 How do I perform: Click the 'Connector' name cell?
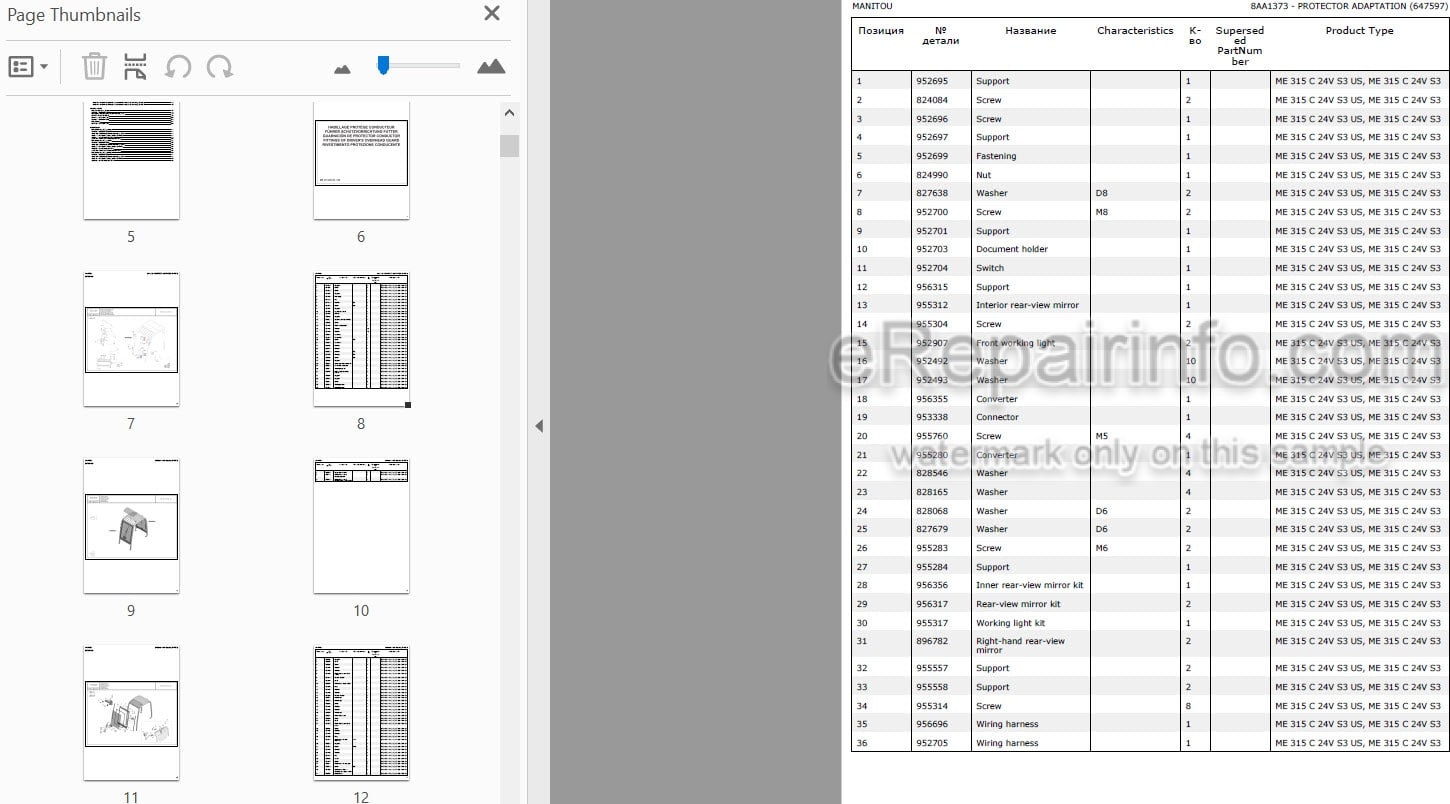997,417
